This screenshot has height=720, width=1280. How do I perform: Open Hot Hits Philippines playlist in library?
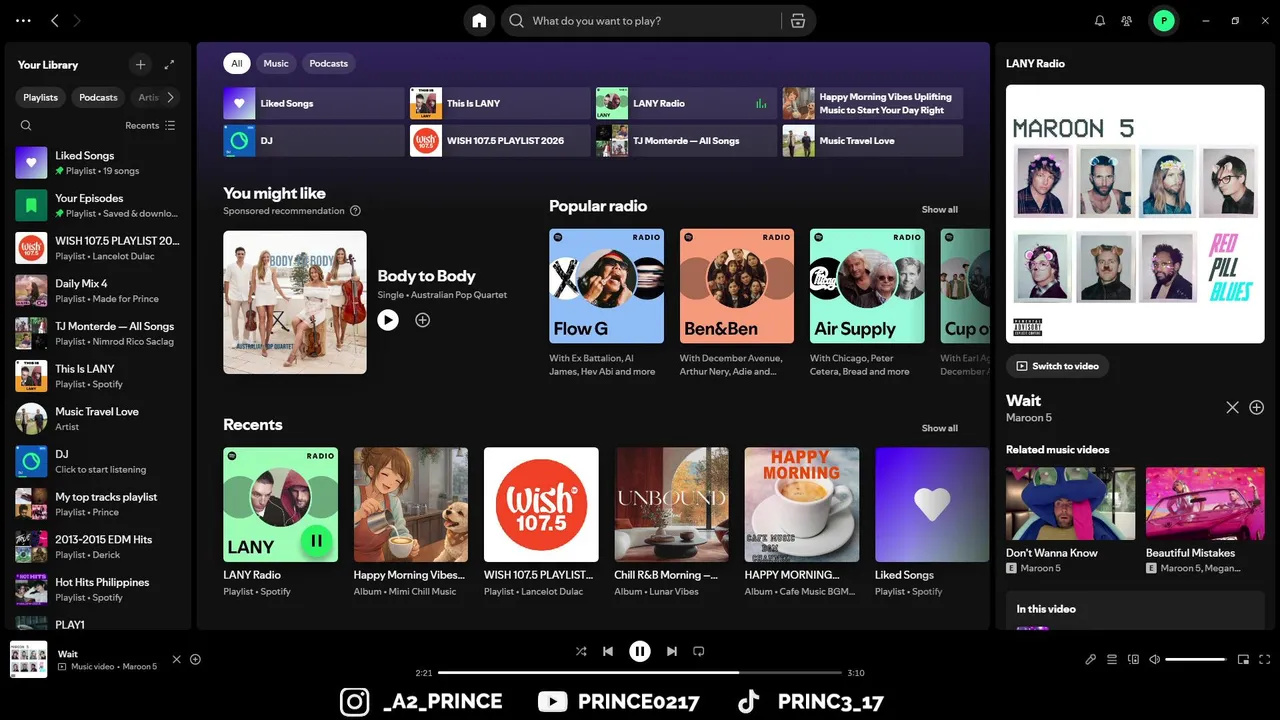98,589
